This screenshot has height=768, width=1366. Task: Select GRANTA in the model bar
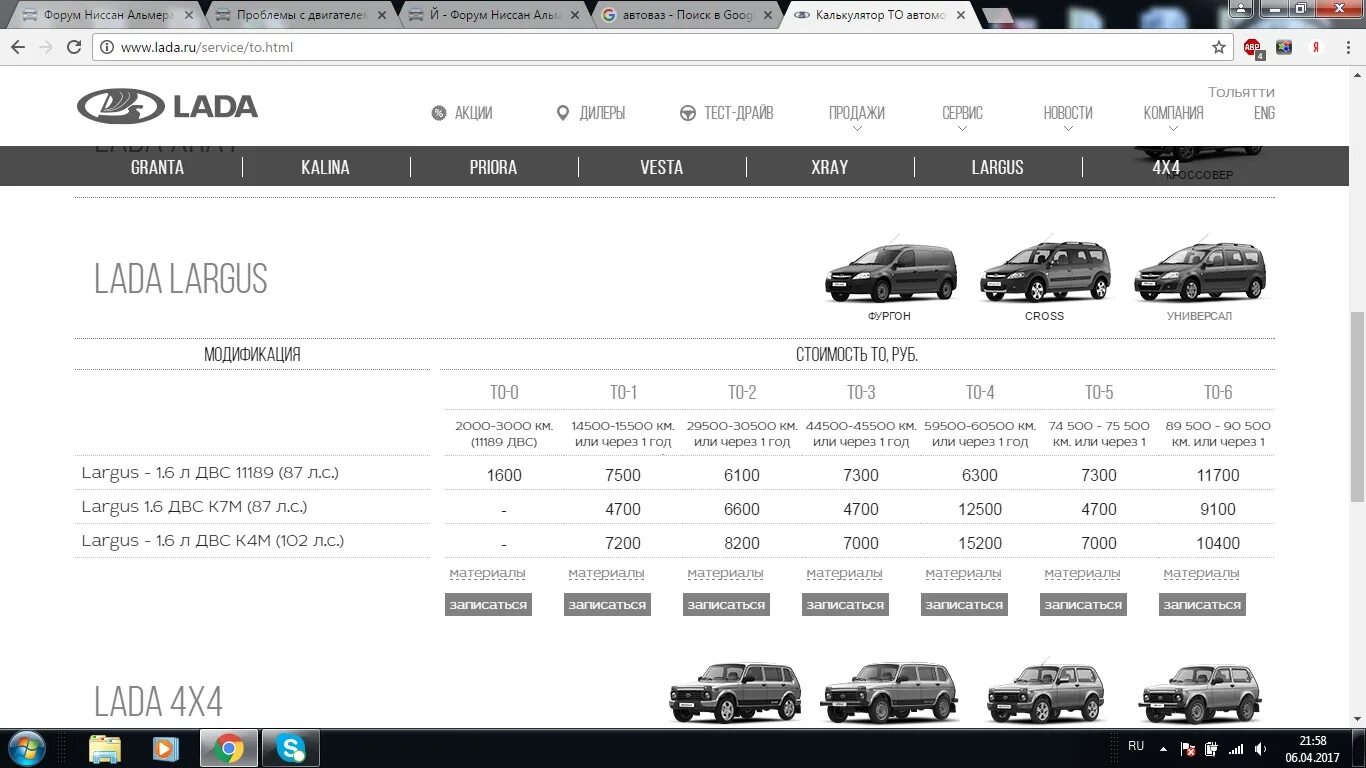157,167
